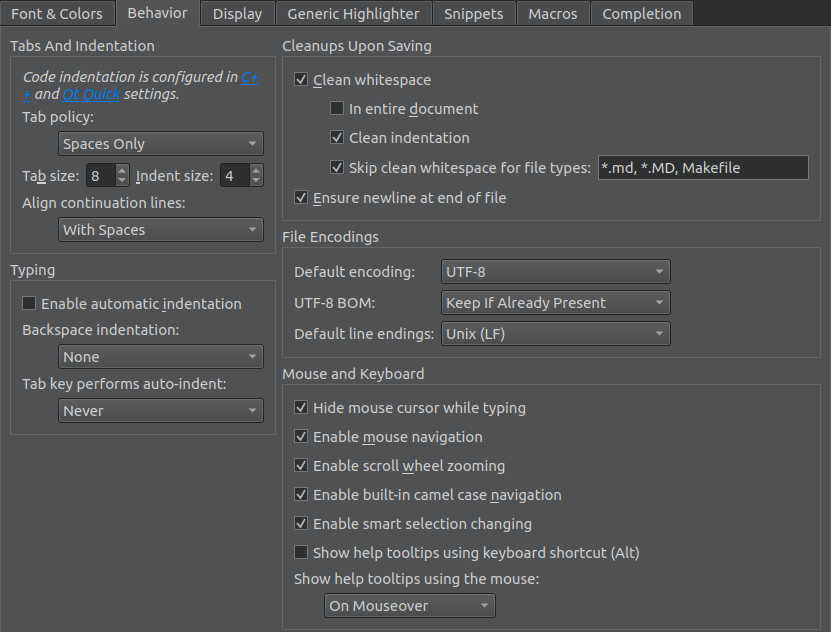Image resolution: width=831 pixels, height=632 pixels.
Task: Open the Display tab
Action: [237, 14]
